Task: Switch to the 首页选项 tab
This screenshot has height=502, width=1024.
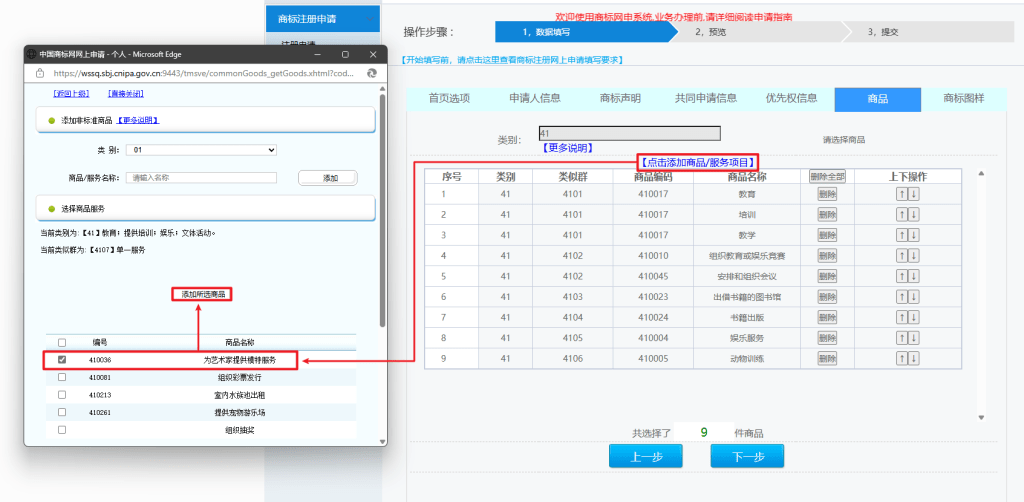Action: click(449, 99)
